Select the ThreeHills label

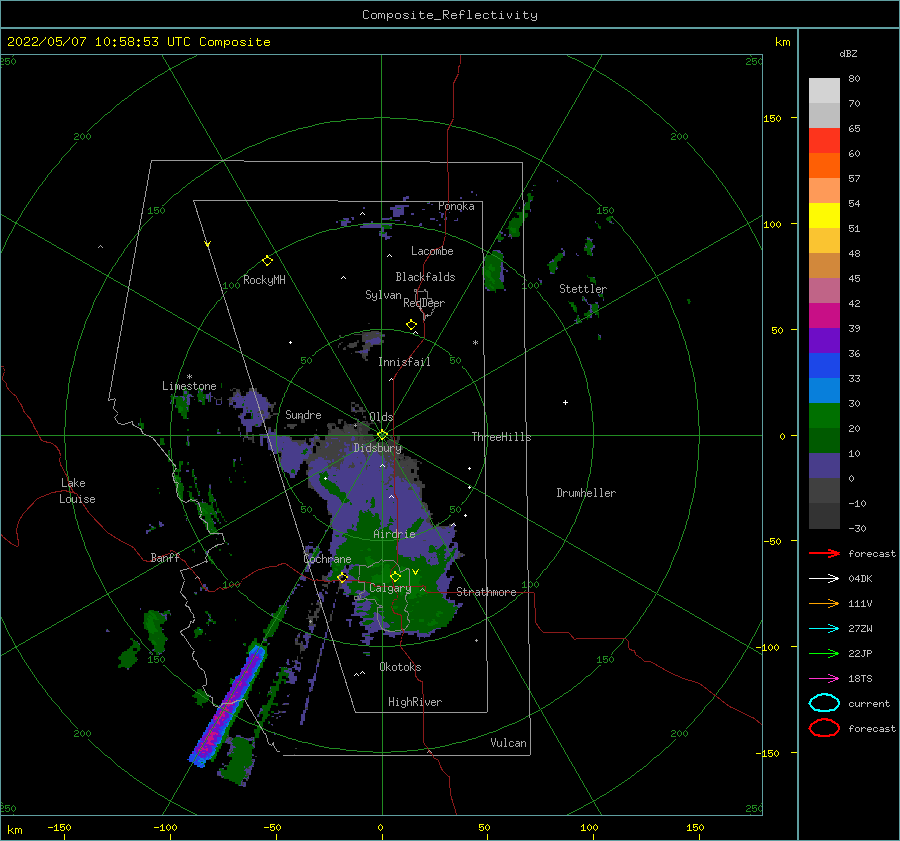point(501,437)
